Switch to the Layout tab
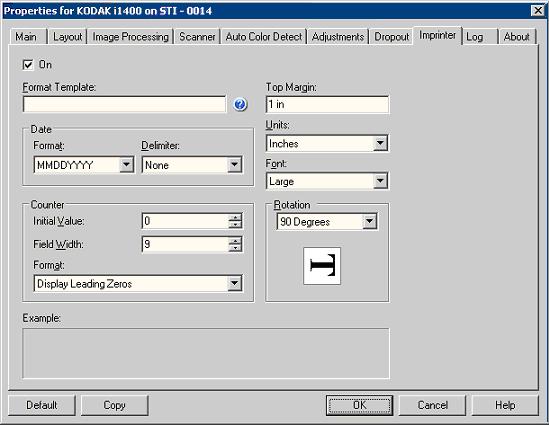This screenshot has height=425, width=549. point(68,37)
